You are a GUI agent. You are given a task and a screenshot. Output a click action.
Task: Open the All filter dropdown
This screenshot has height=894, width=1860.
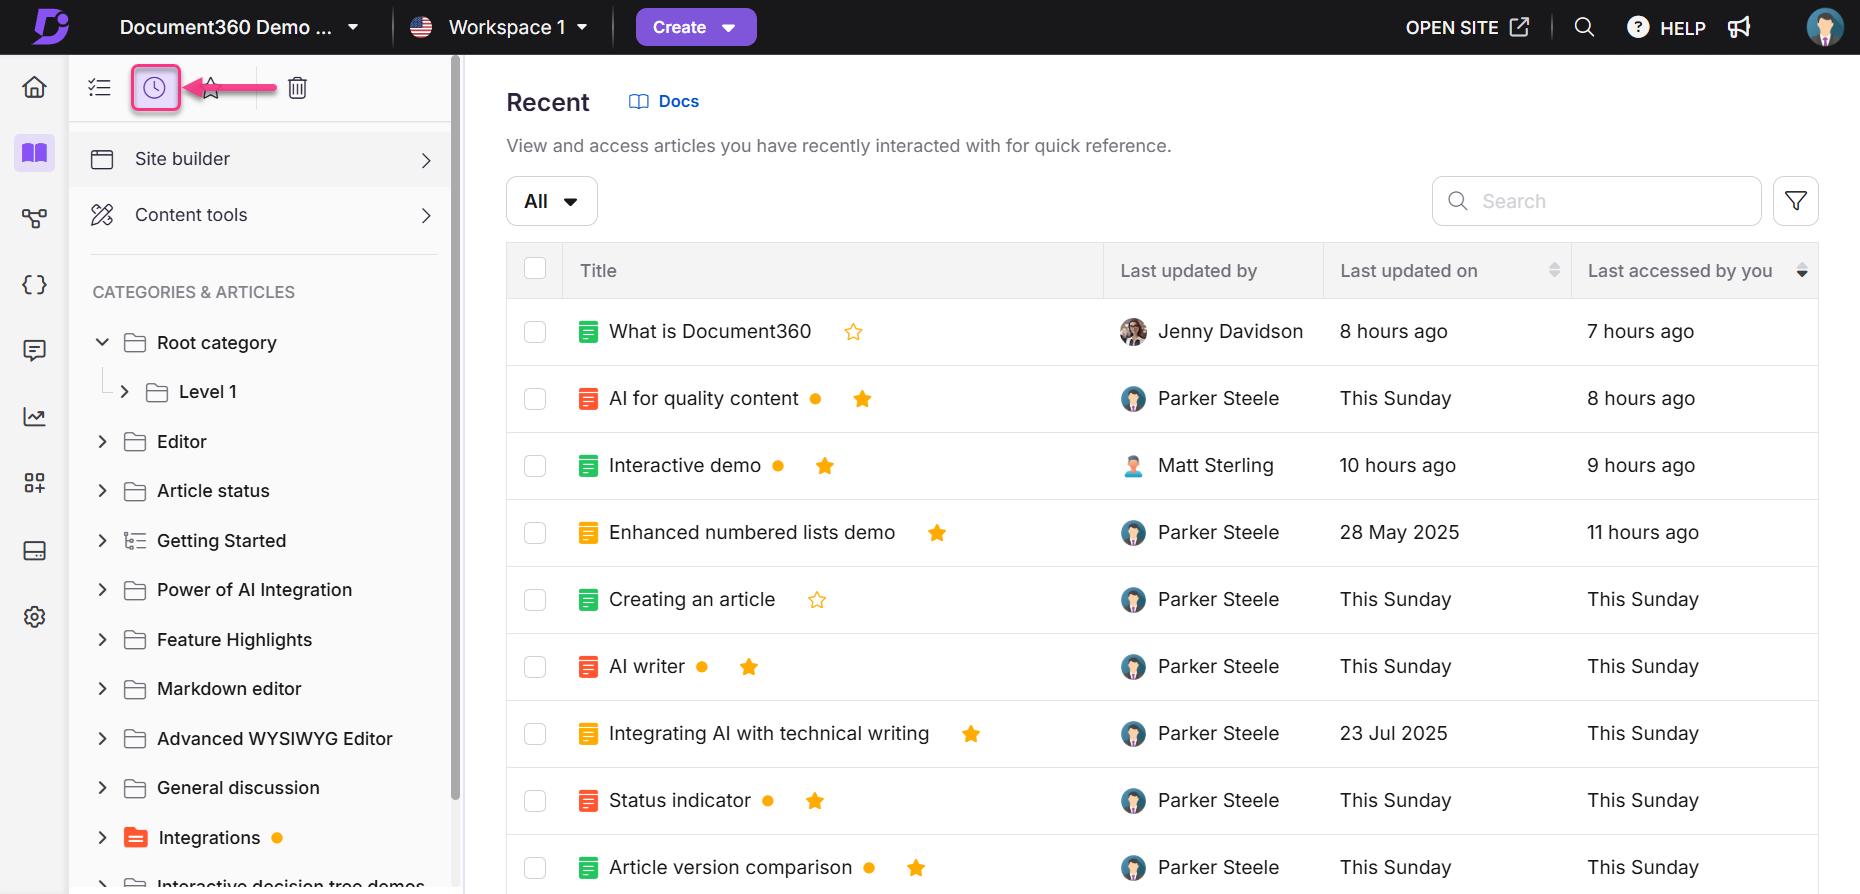pyautogui.click(x=552, y=201)
